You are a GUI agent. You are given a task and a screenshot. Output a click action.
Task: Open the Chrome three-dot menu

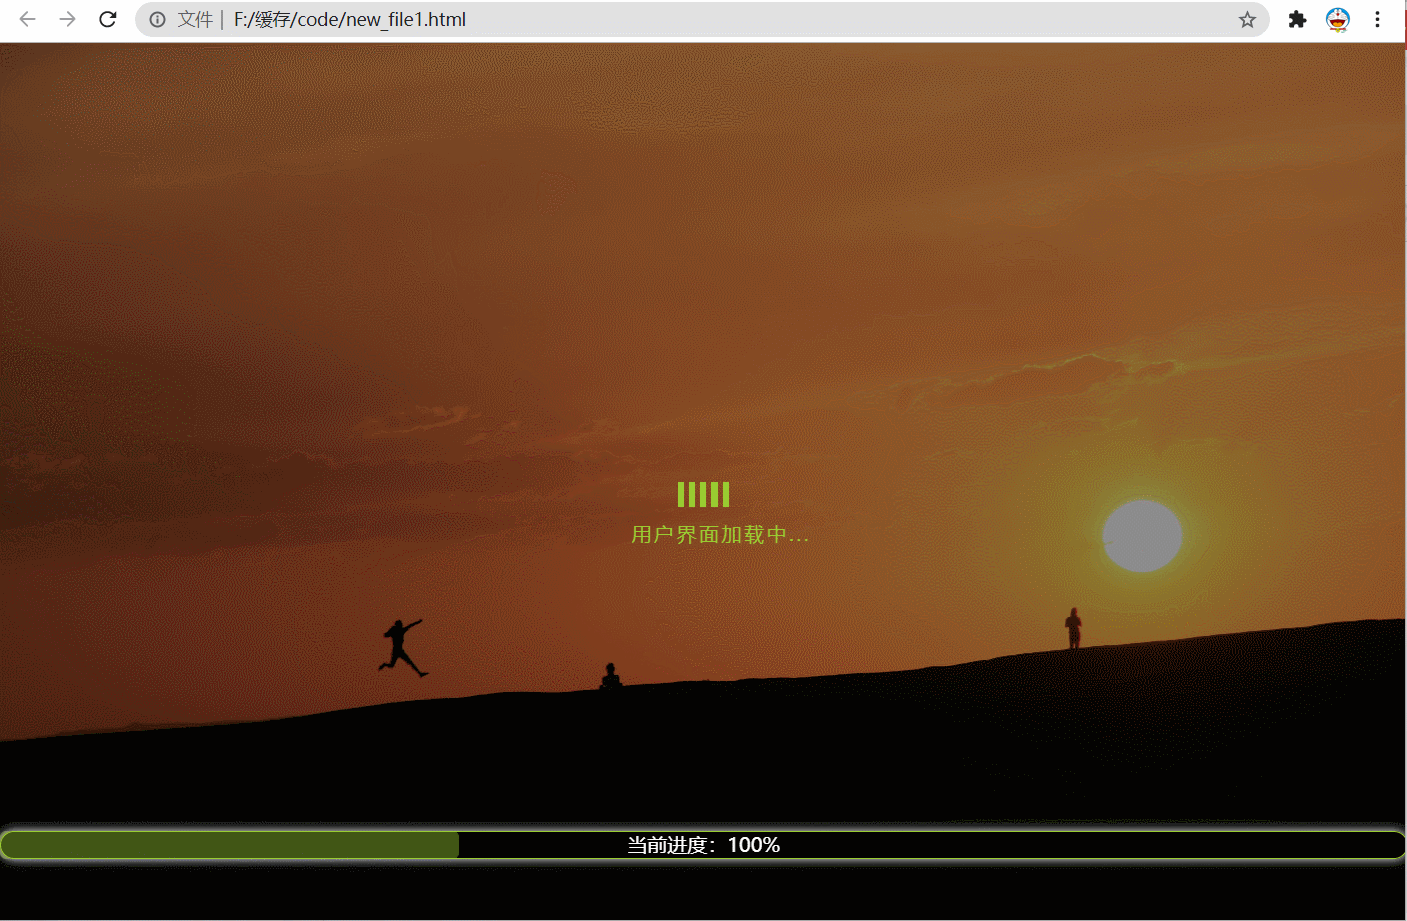[x=1377, y=19]
